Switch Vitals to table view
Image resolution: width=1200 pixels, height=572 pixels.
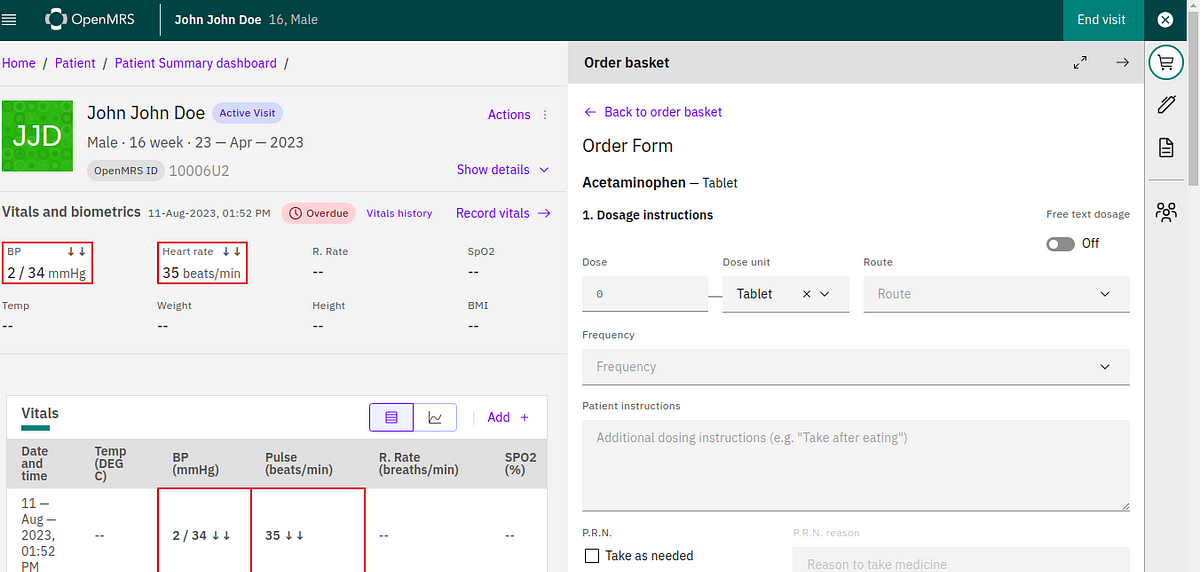391,417
